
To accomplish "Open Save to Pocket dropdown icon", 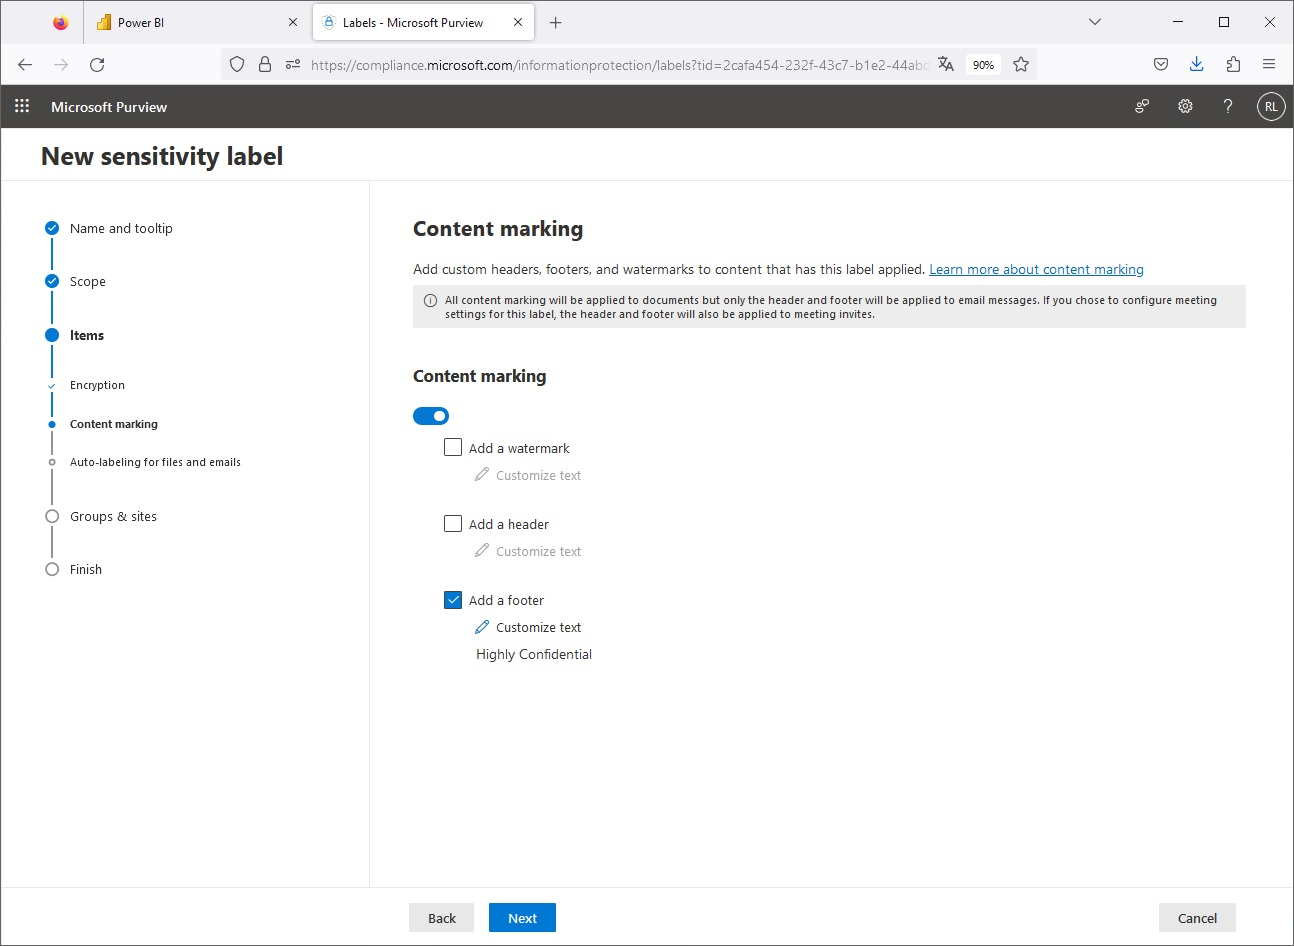I will point(1160,64).
